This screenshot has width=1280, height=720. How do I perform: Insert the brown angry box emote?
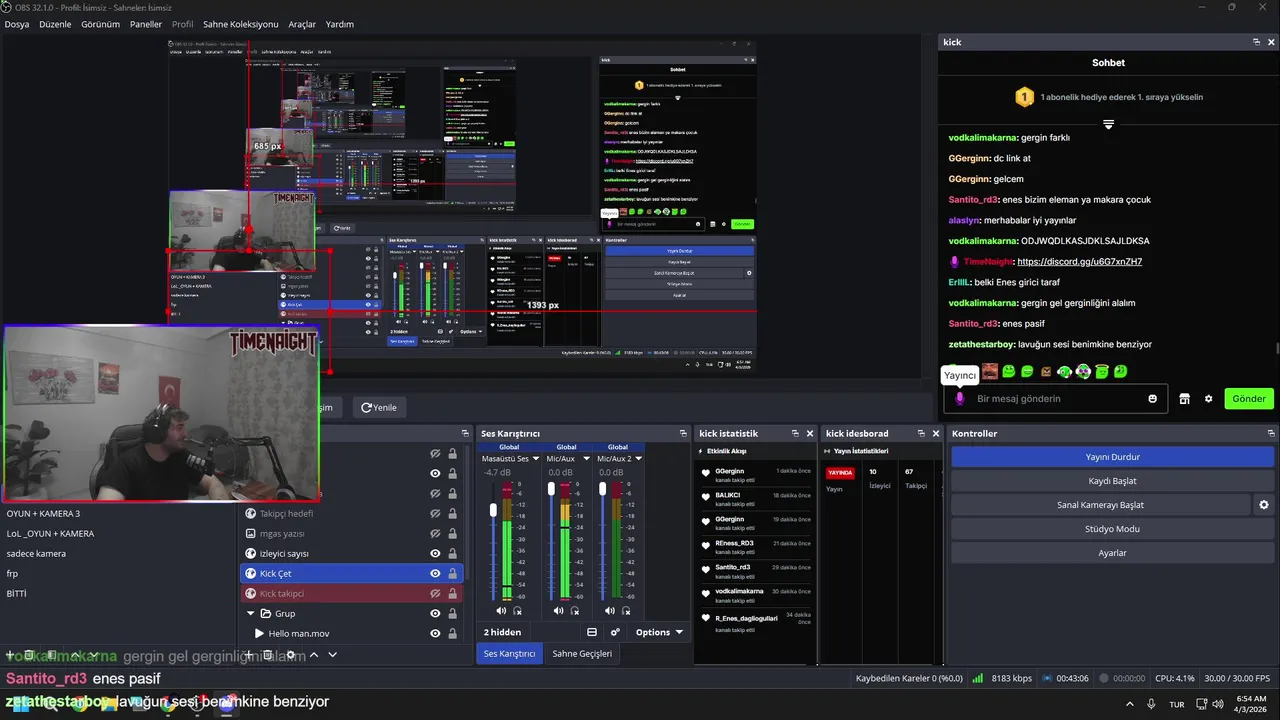(x=1046, y=372)
